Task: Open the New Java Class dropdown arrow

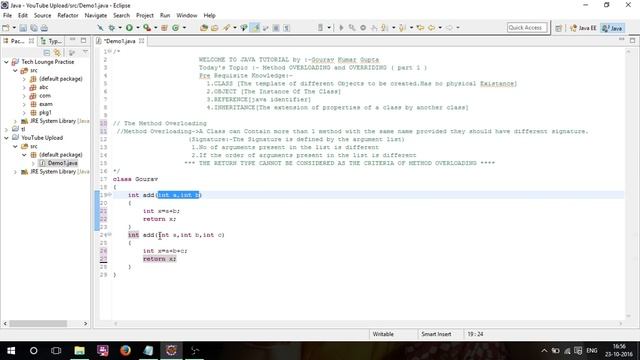Action: coord(184,28)
